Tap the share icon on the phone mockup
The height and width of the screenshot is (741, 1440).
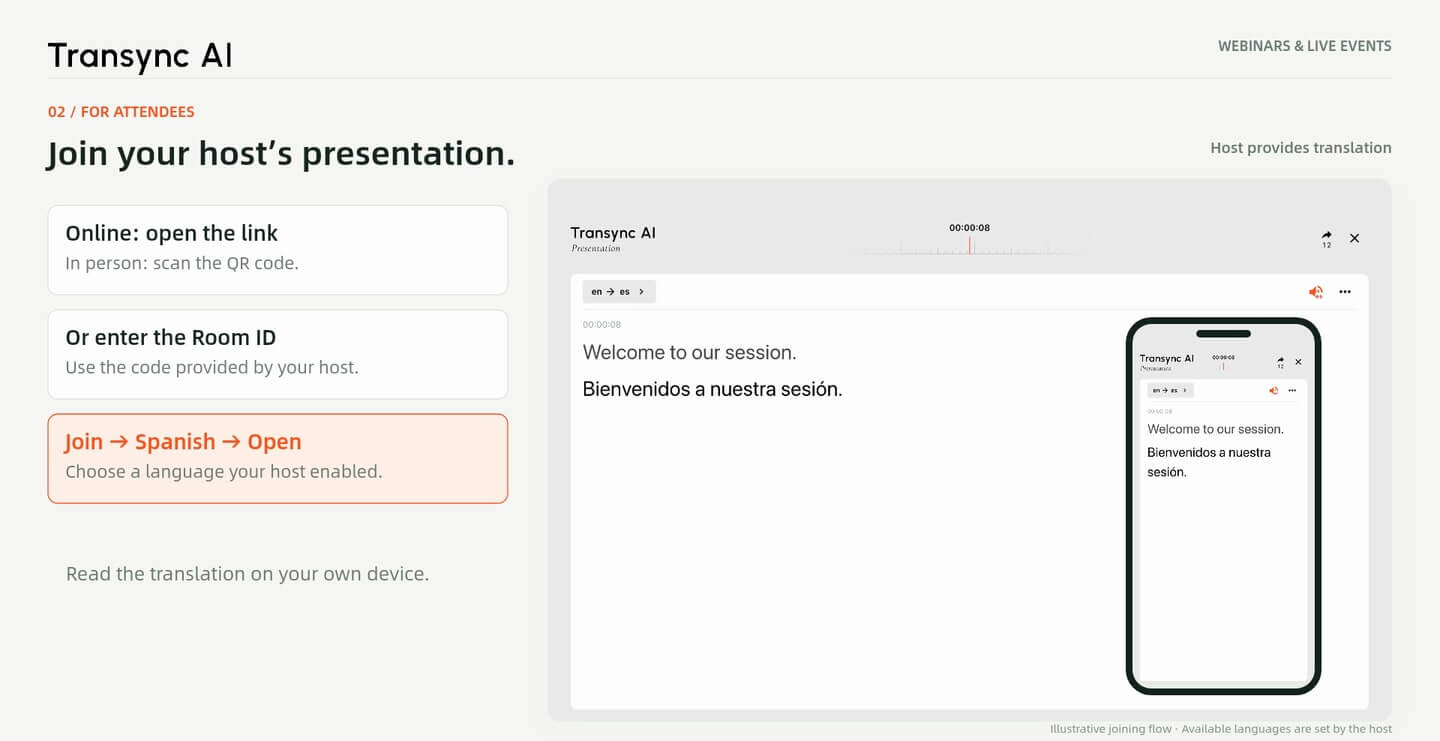point(1280,359)
